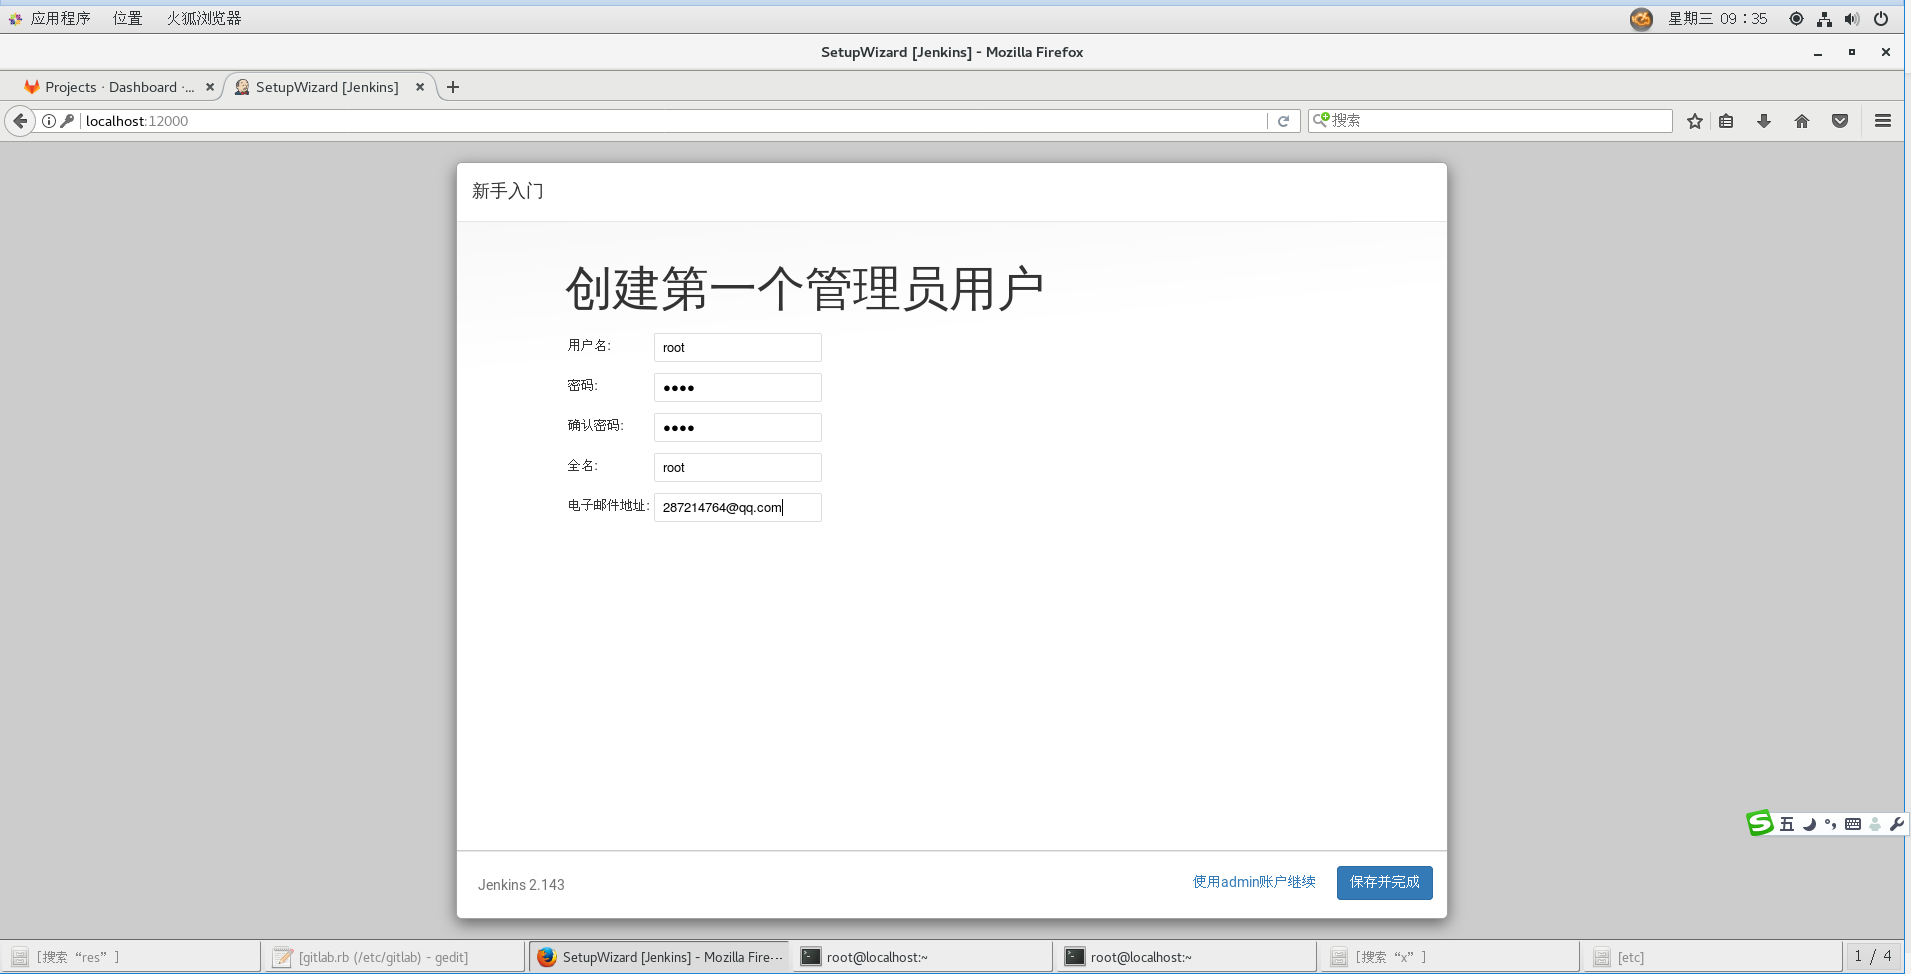Switch to the [etc] taskbar window
Image resolution: width=1911 pixels, height=974 pixels.
1713,957
